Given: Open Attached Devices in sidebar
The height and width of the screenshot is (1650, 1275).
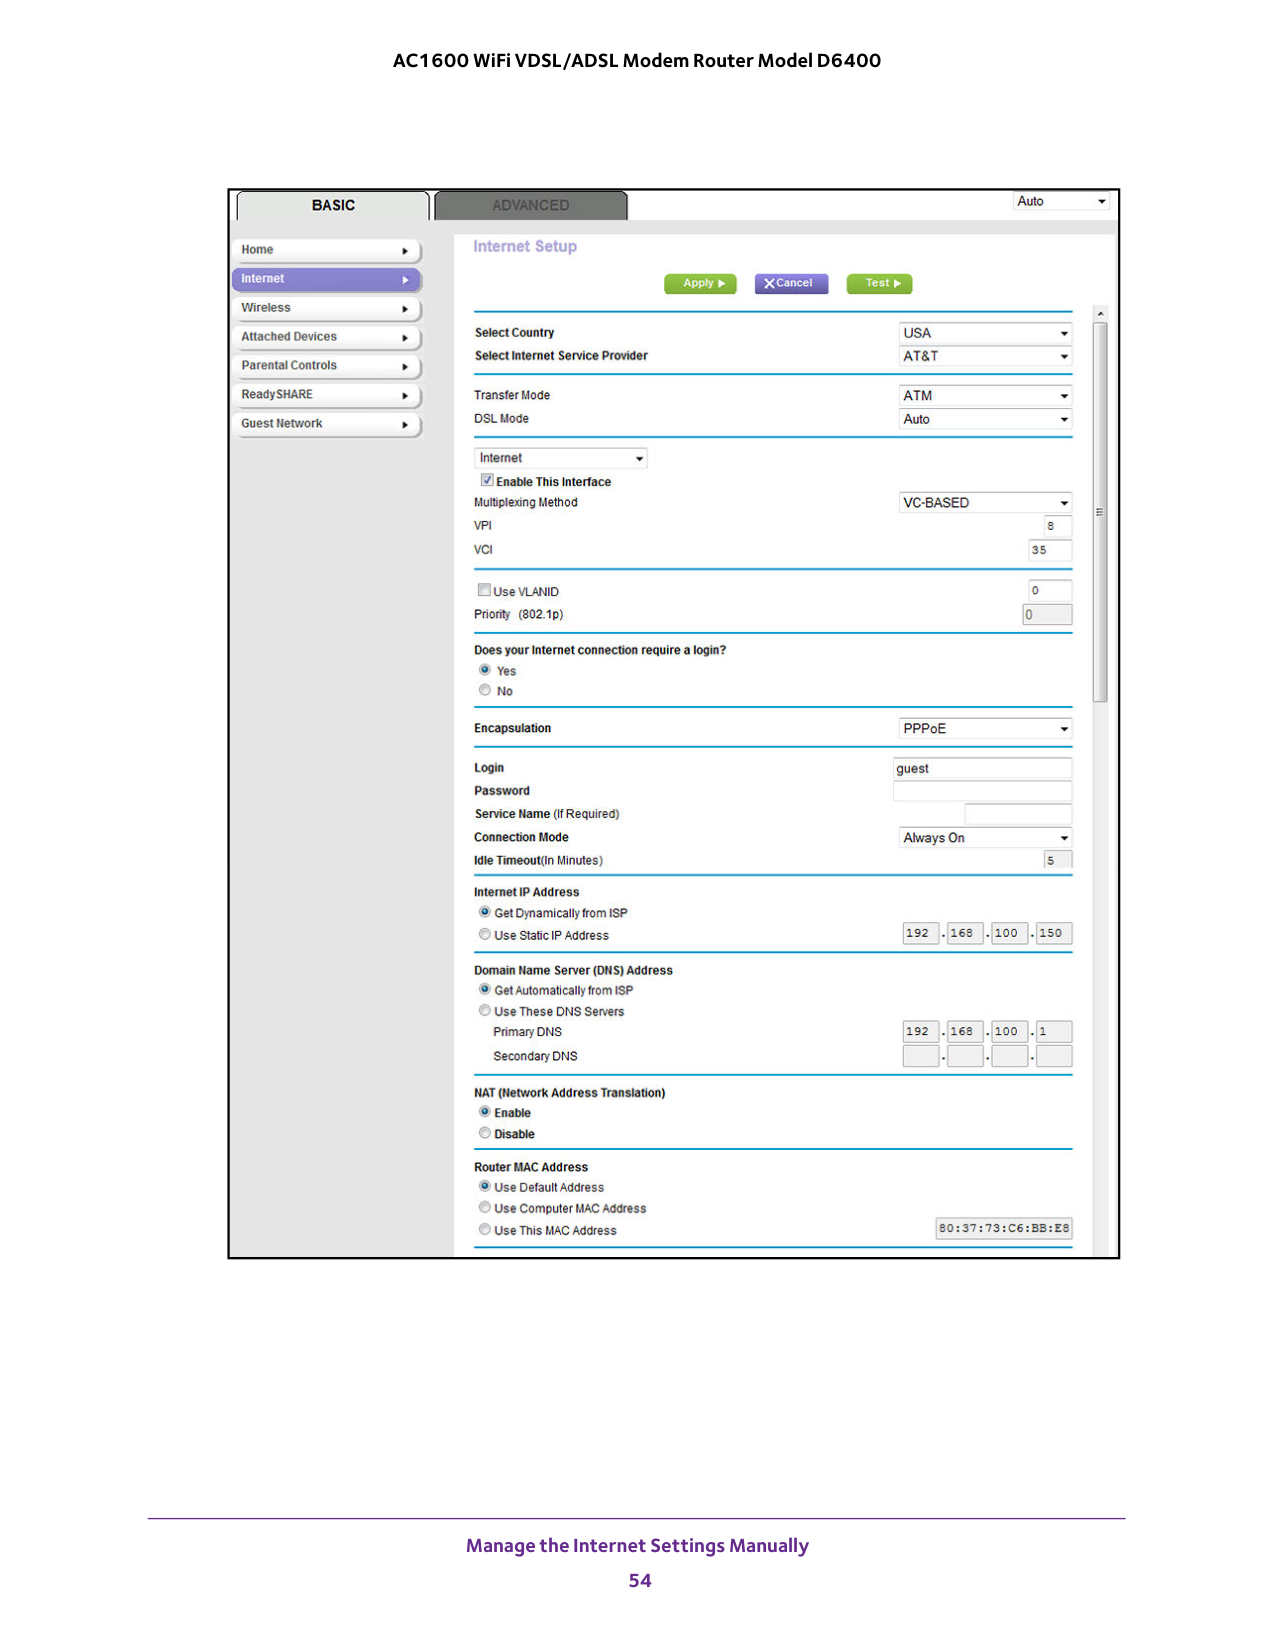Looking at the screenshot, I should (x=326, y=337).
